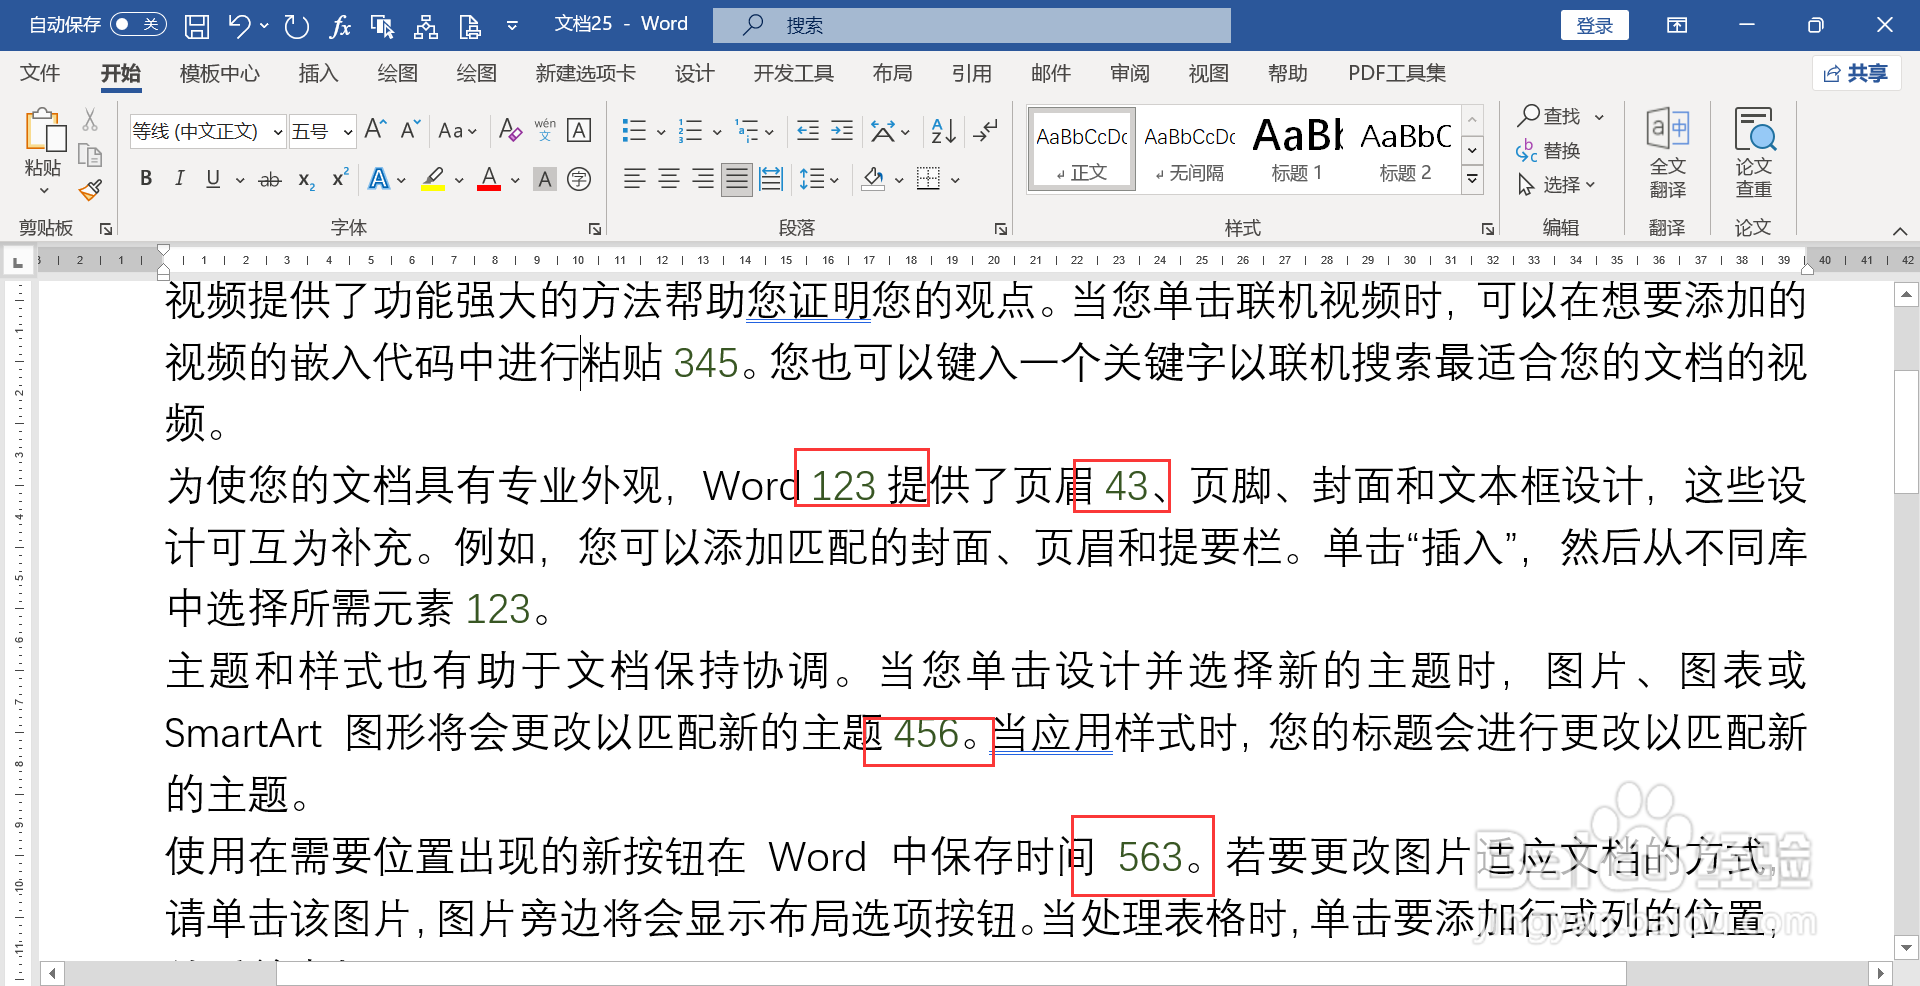Click the tab selector at ruler corner
Screen dimensions: 1920x986
tap(17, 262)
